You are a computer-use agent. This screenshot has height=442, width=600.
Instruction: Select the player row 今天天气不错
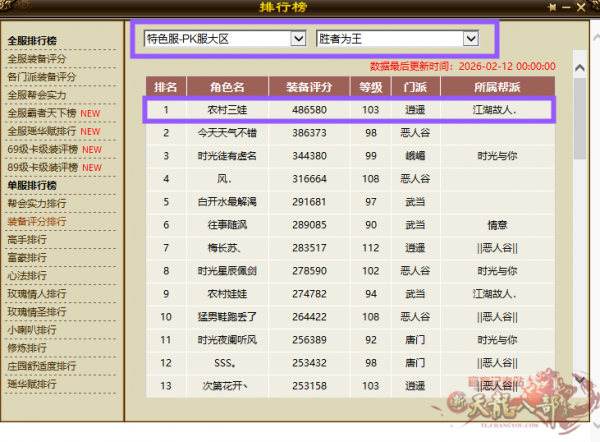coord(230,132)
